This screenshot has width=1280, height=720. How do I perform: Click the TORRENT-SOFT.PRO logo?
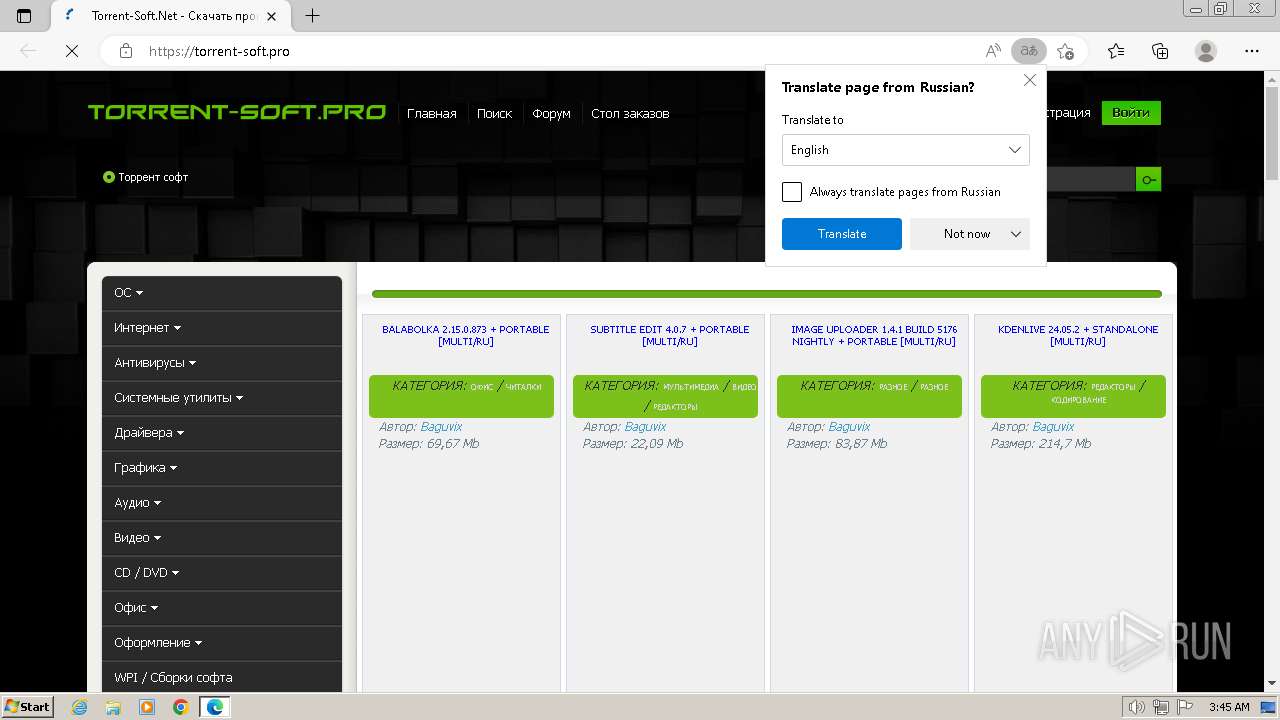(x=237, y=112)
